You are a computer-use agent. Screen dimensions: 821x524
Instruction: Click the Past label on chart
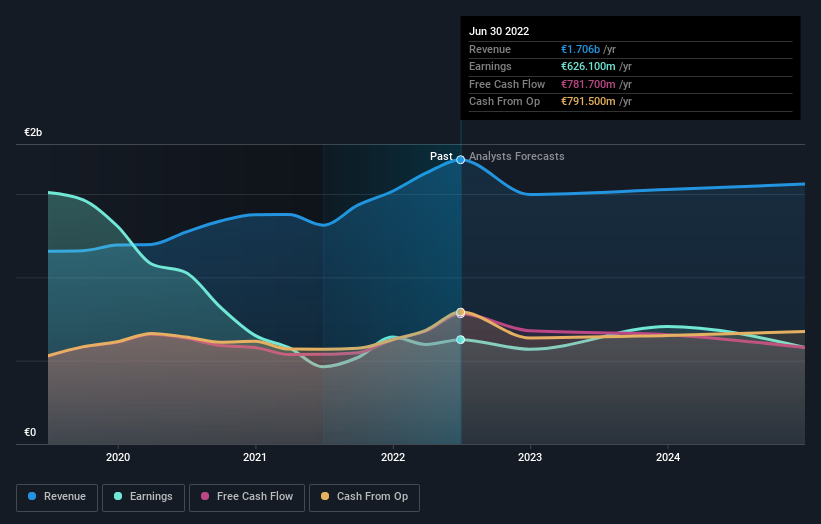tap(441, 156)
